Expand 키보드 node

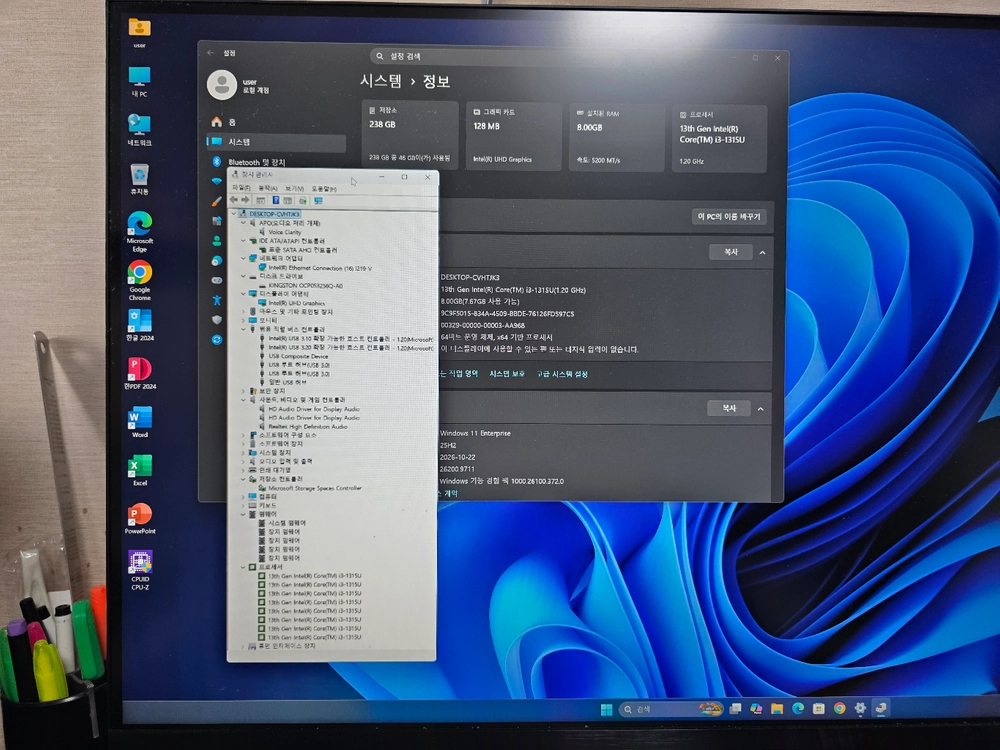243,504
